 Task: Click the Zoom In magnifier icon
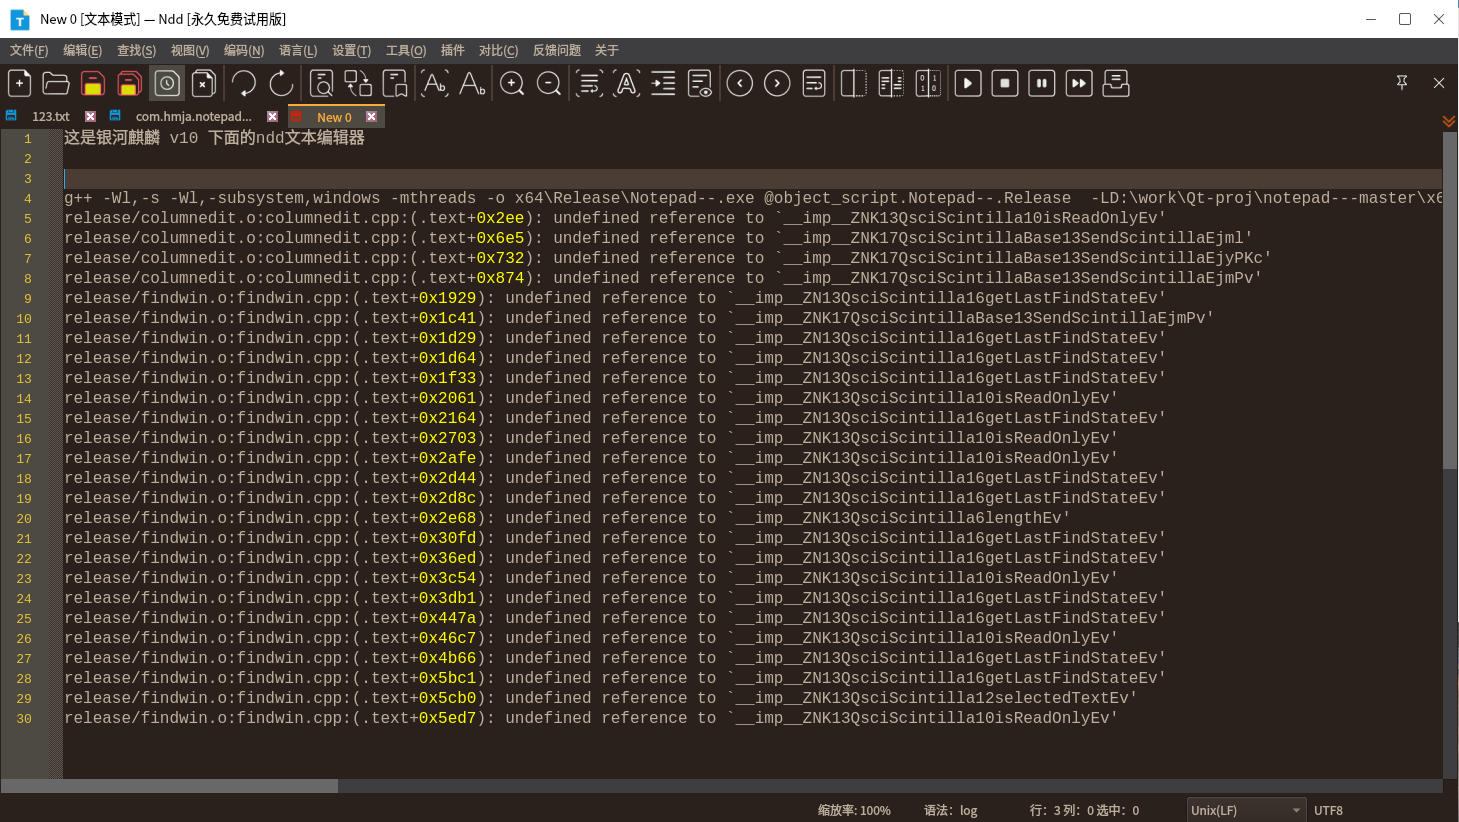[x=512, y=84]
